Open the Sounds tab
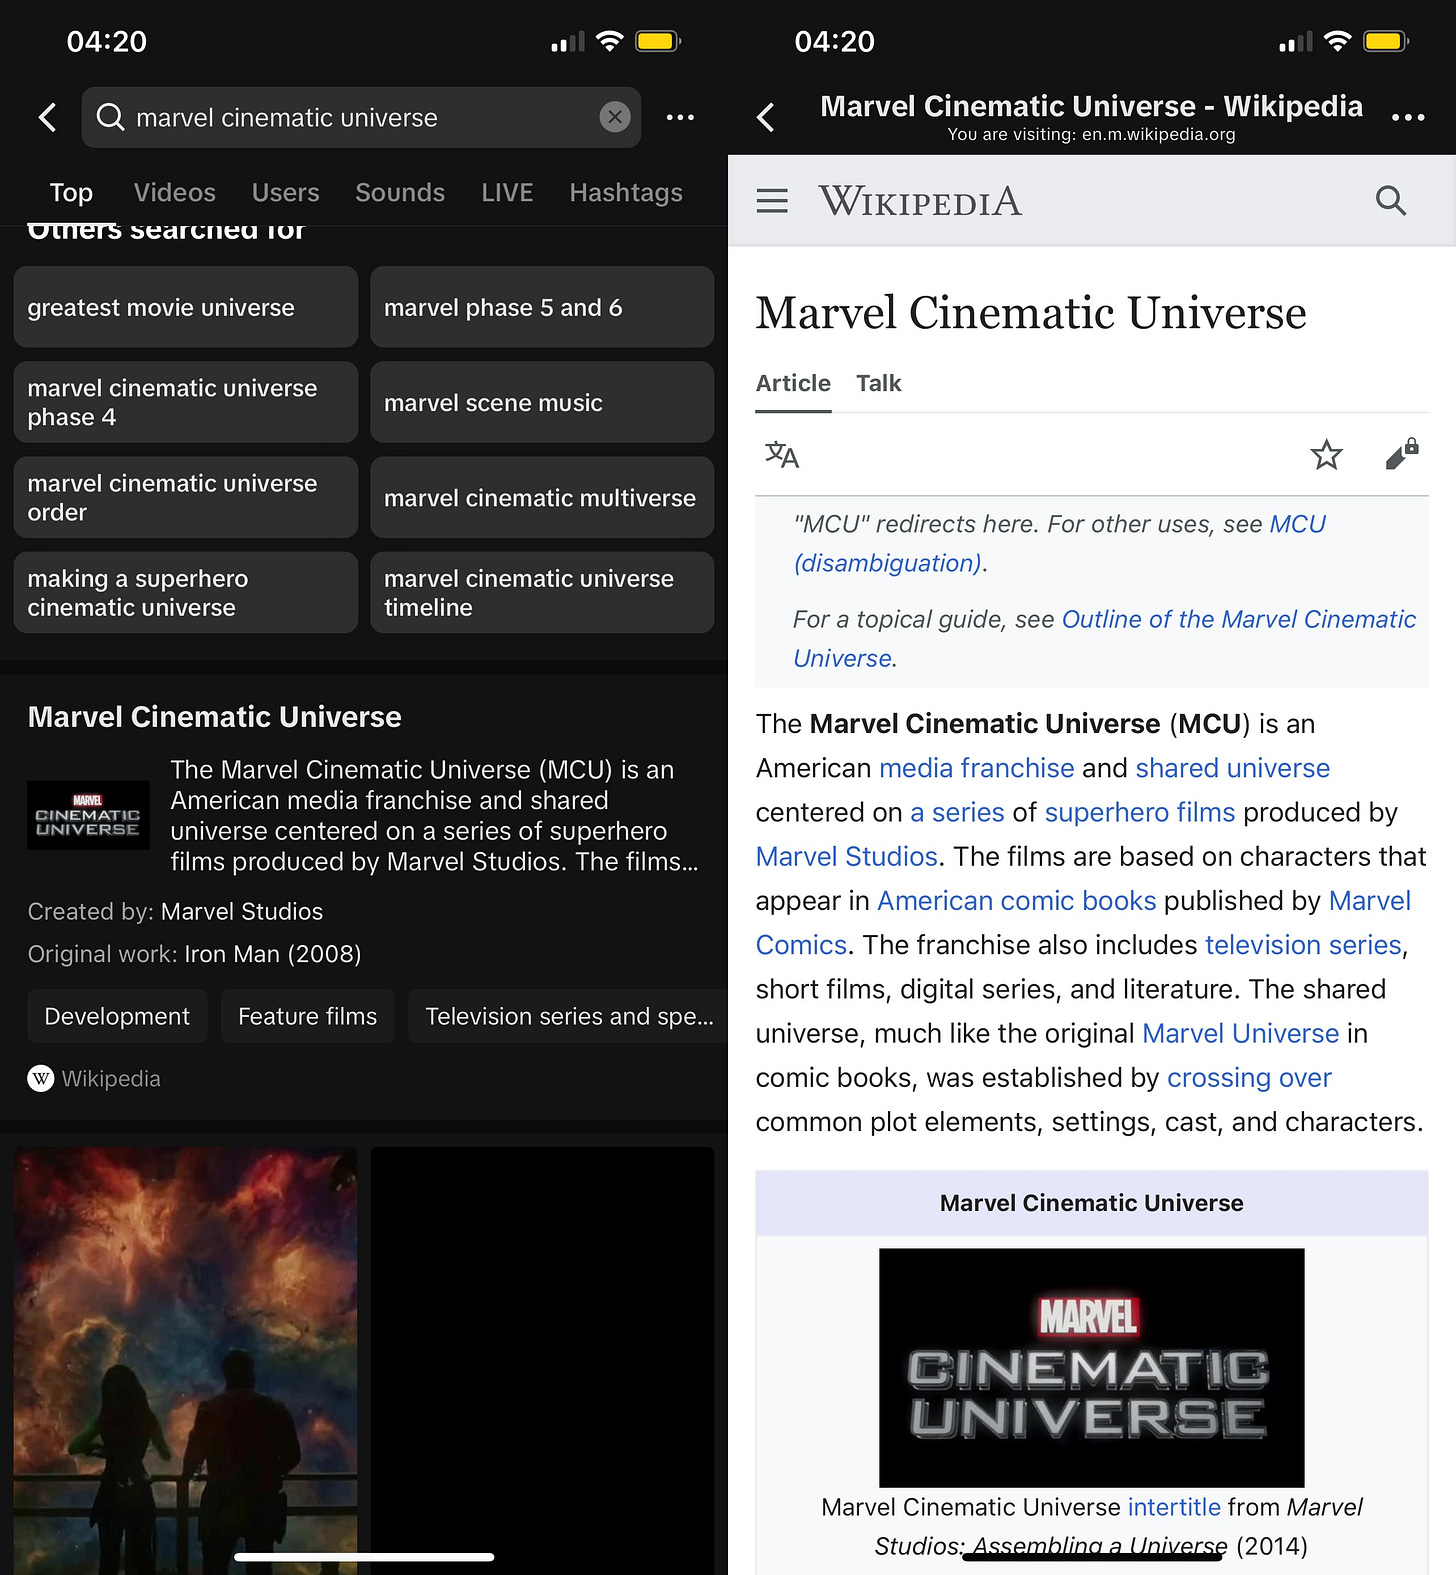The height and width of the screenshot is (1575, 1456). [x=400, y=192]
